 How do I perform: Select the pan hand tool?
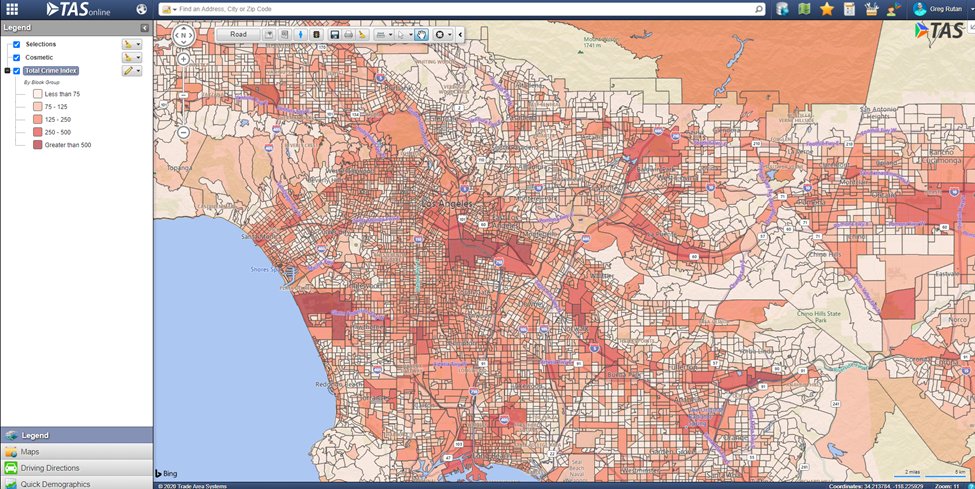(x=422, y=35)
